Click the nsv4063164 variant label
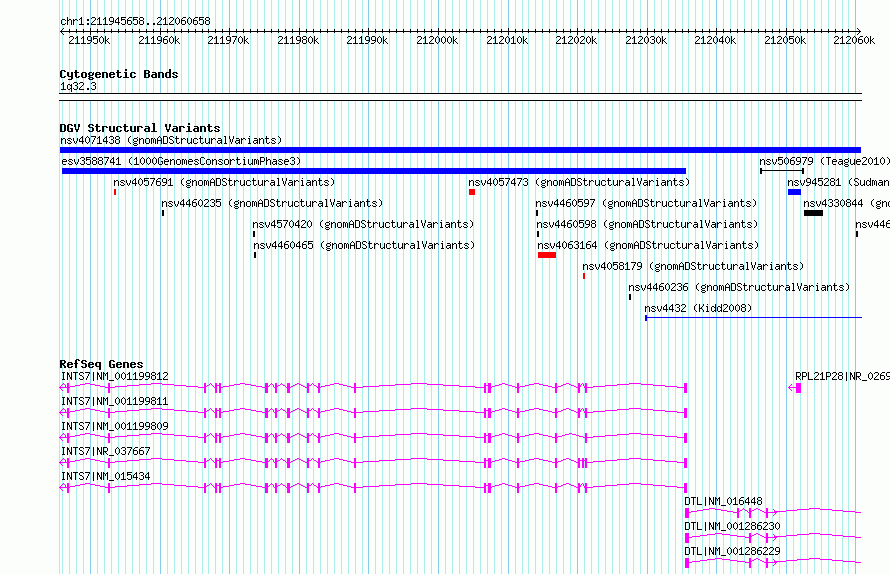 [648, 245]
